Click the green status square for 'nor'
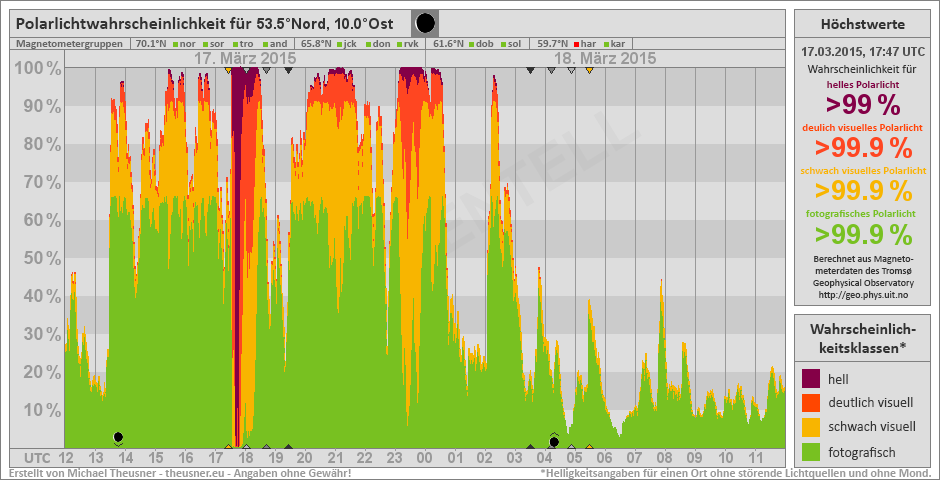The width and height of the screenshot is (940, 480). click(x=176, y=44)
